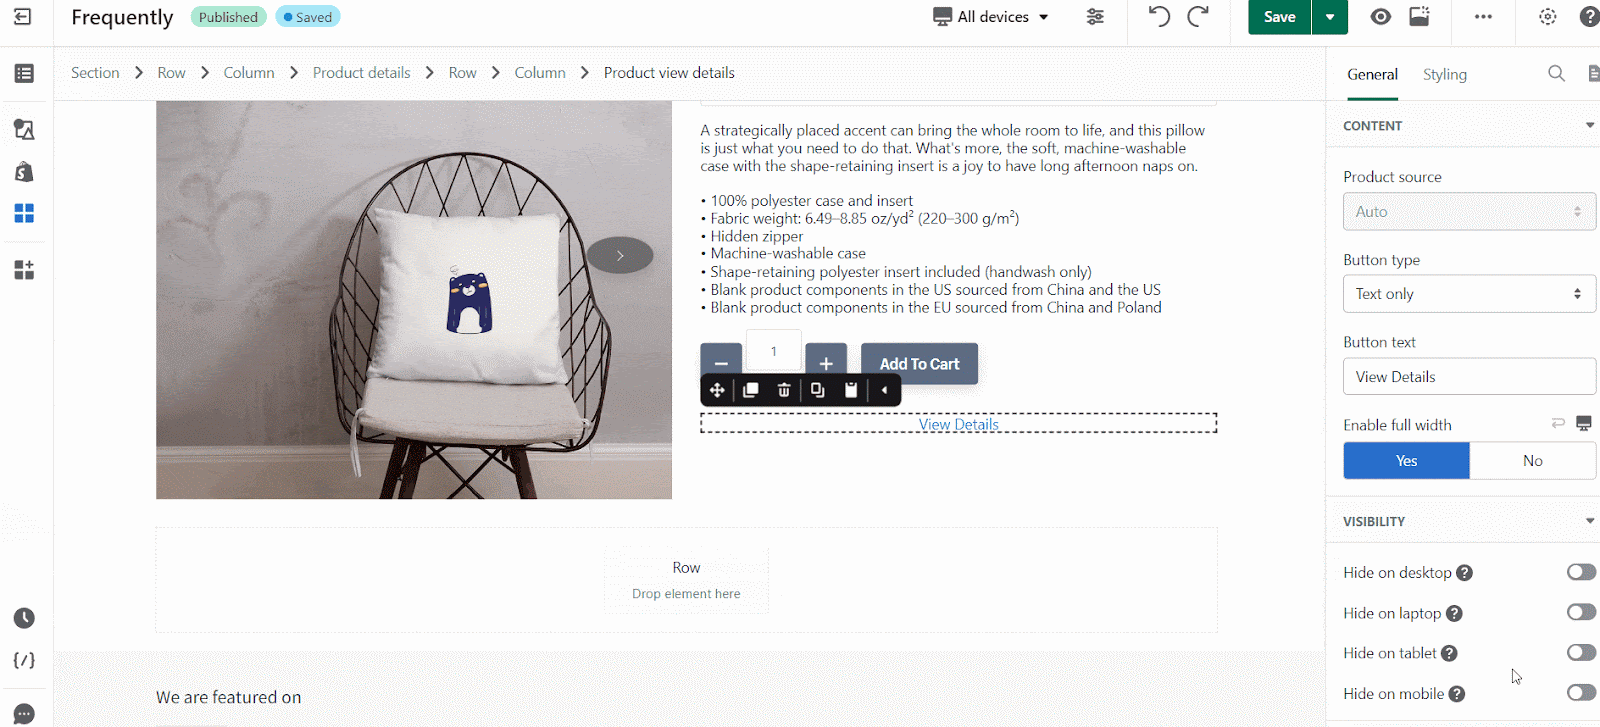Click the move handle in element toolbar

(x=717, y=390)
